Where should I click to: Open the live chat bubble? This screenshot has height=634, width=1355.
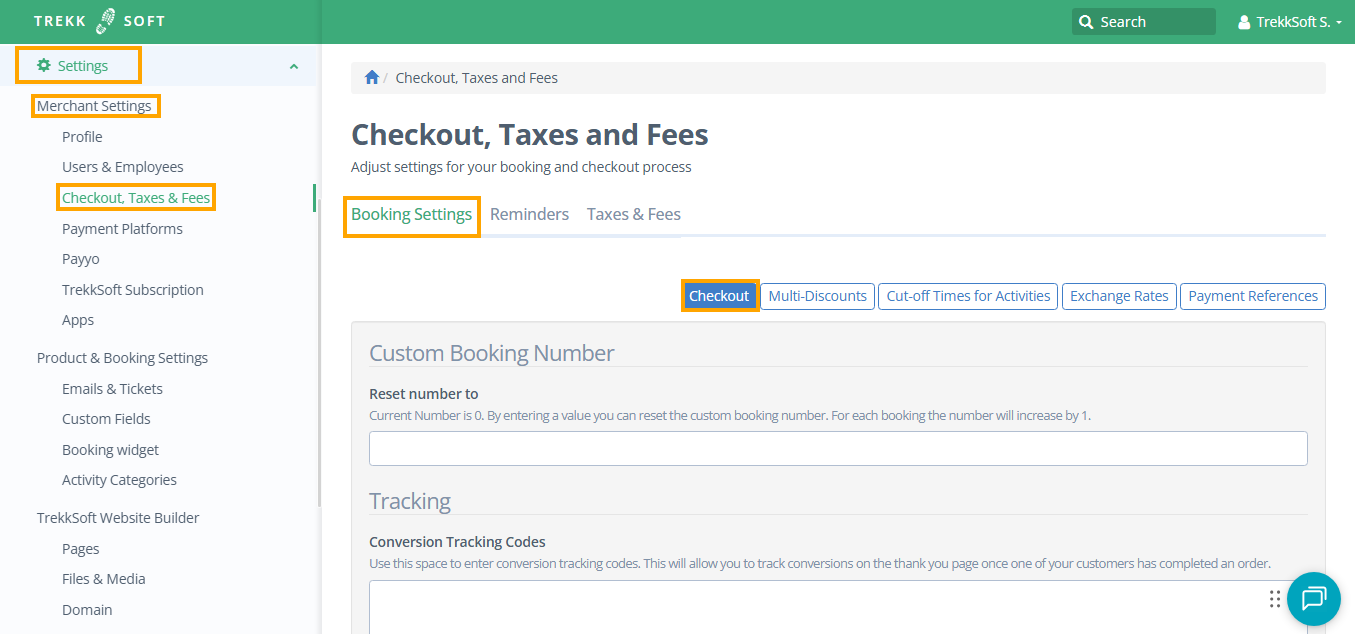(1313, 598)
